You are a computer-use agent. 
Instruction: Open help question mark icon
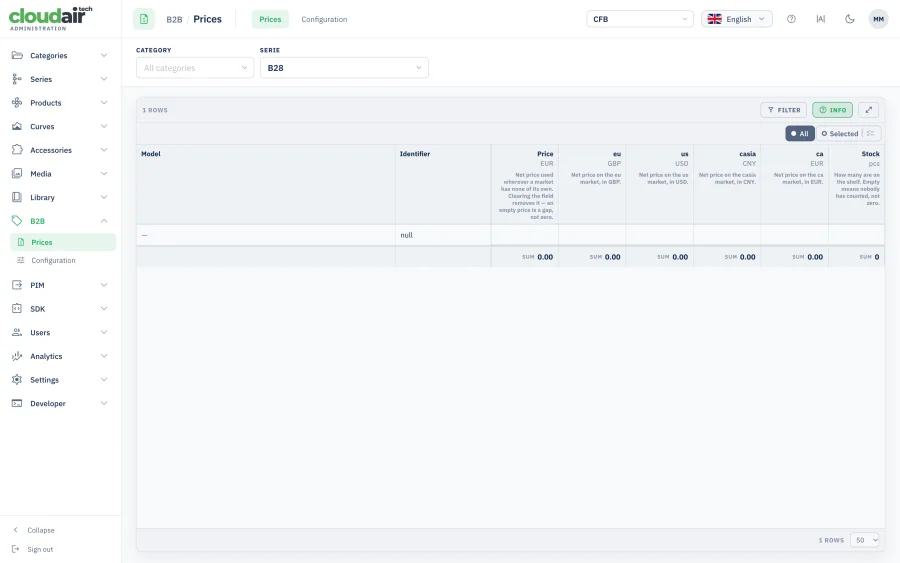point(791,19)
